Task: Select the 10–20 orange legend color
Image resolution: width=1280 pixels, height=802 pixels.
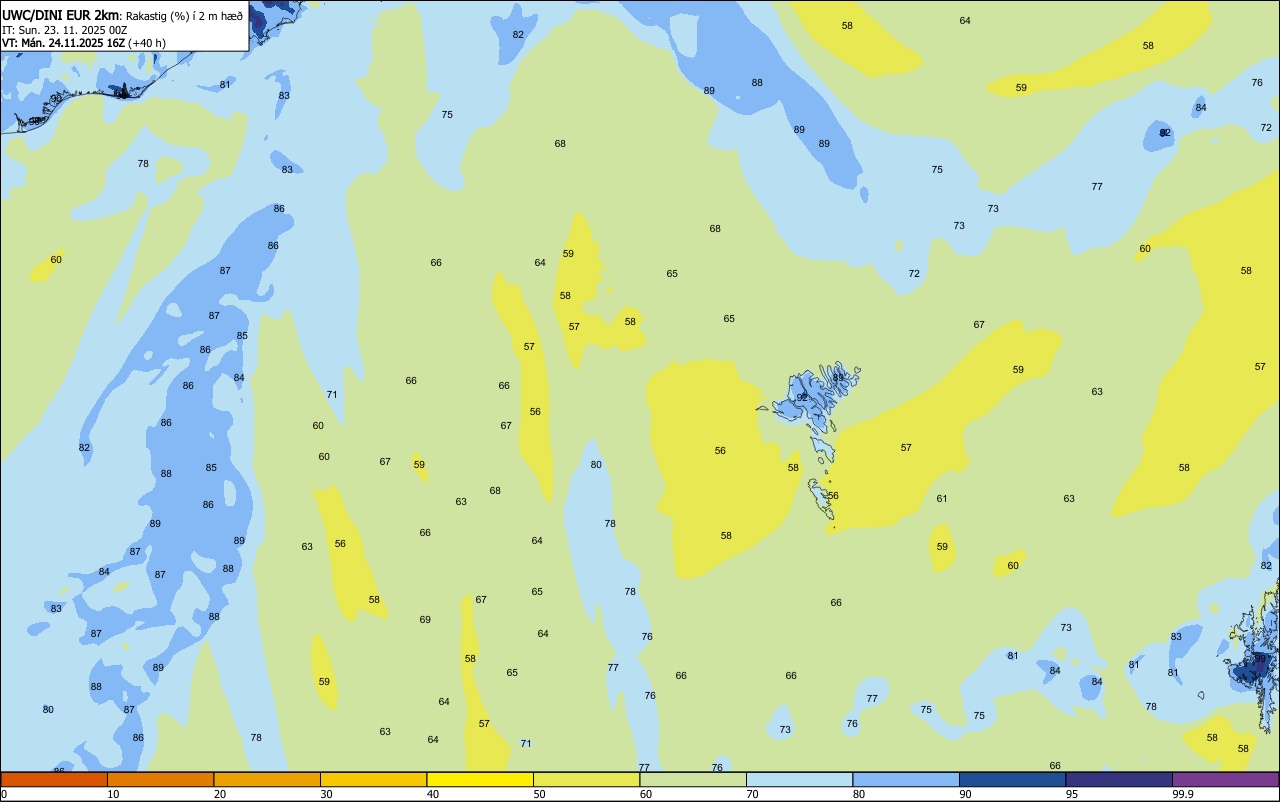Action: click(x=160, y=779)
